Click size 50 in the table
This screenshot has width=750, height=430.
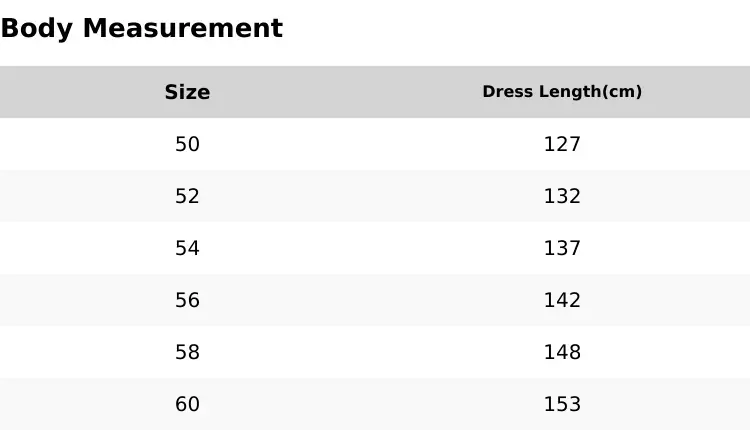click(187, 144)
